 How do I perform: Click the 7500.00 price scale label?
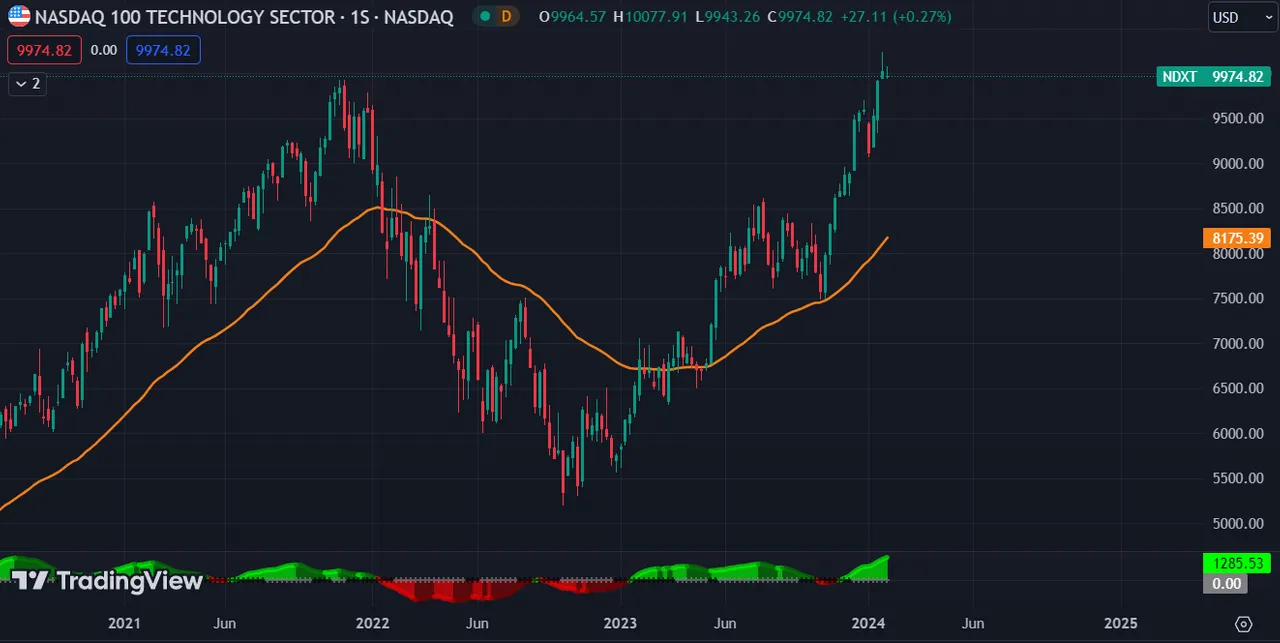[1237, 298]
